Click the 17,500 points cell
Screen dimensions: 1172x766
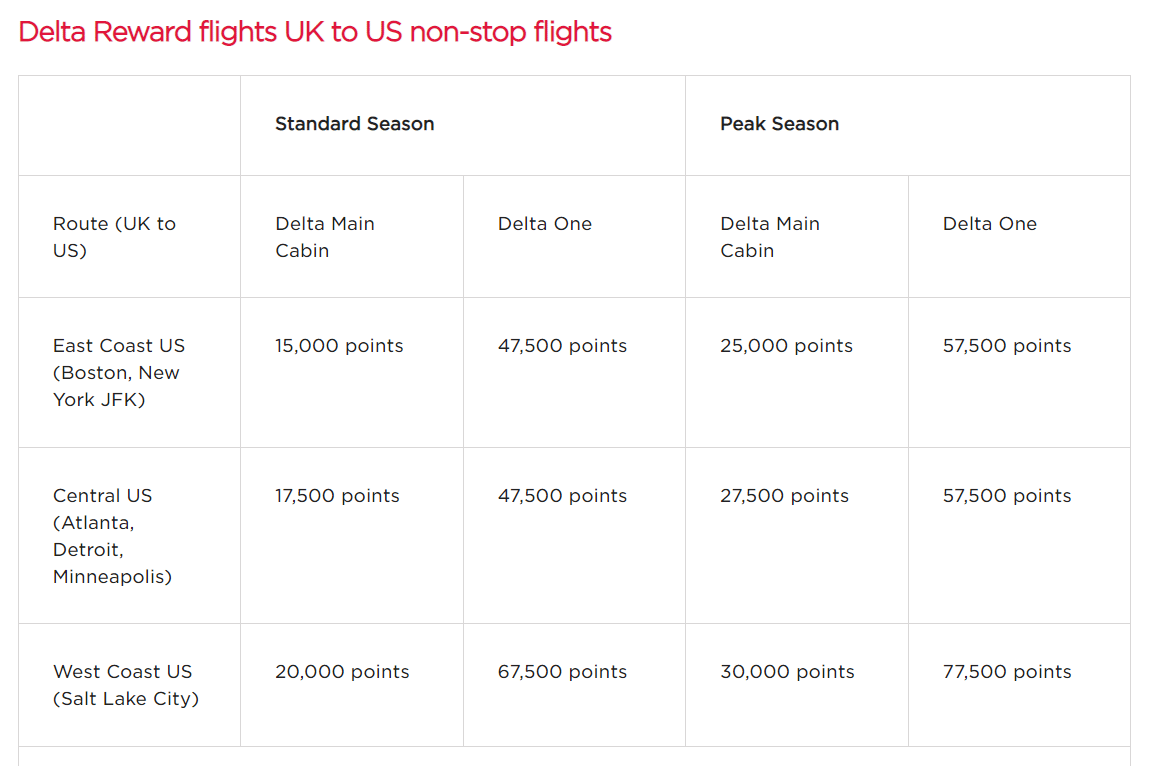coord(337,496)
